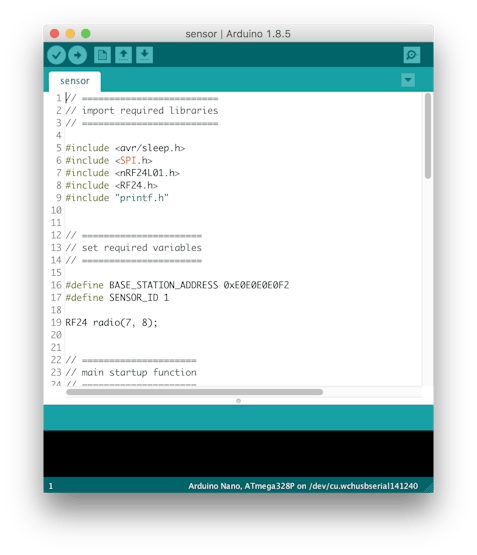The width and height of the screenshot is (477, 555).
Task: Click the vertical scrollbar thumb in editor
Action: [x=428, y=136]
